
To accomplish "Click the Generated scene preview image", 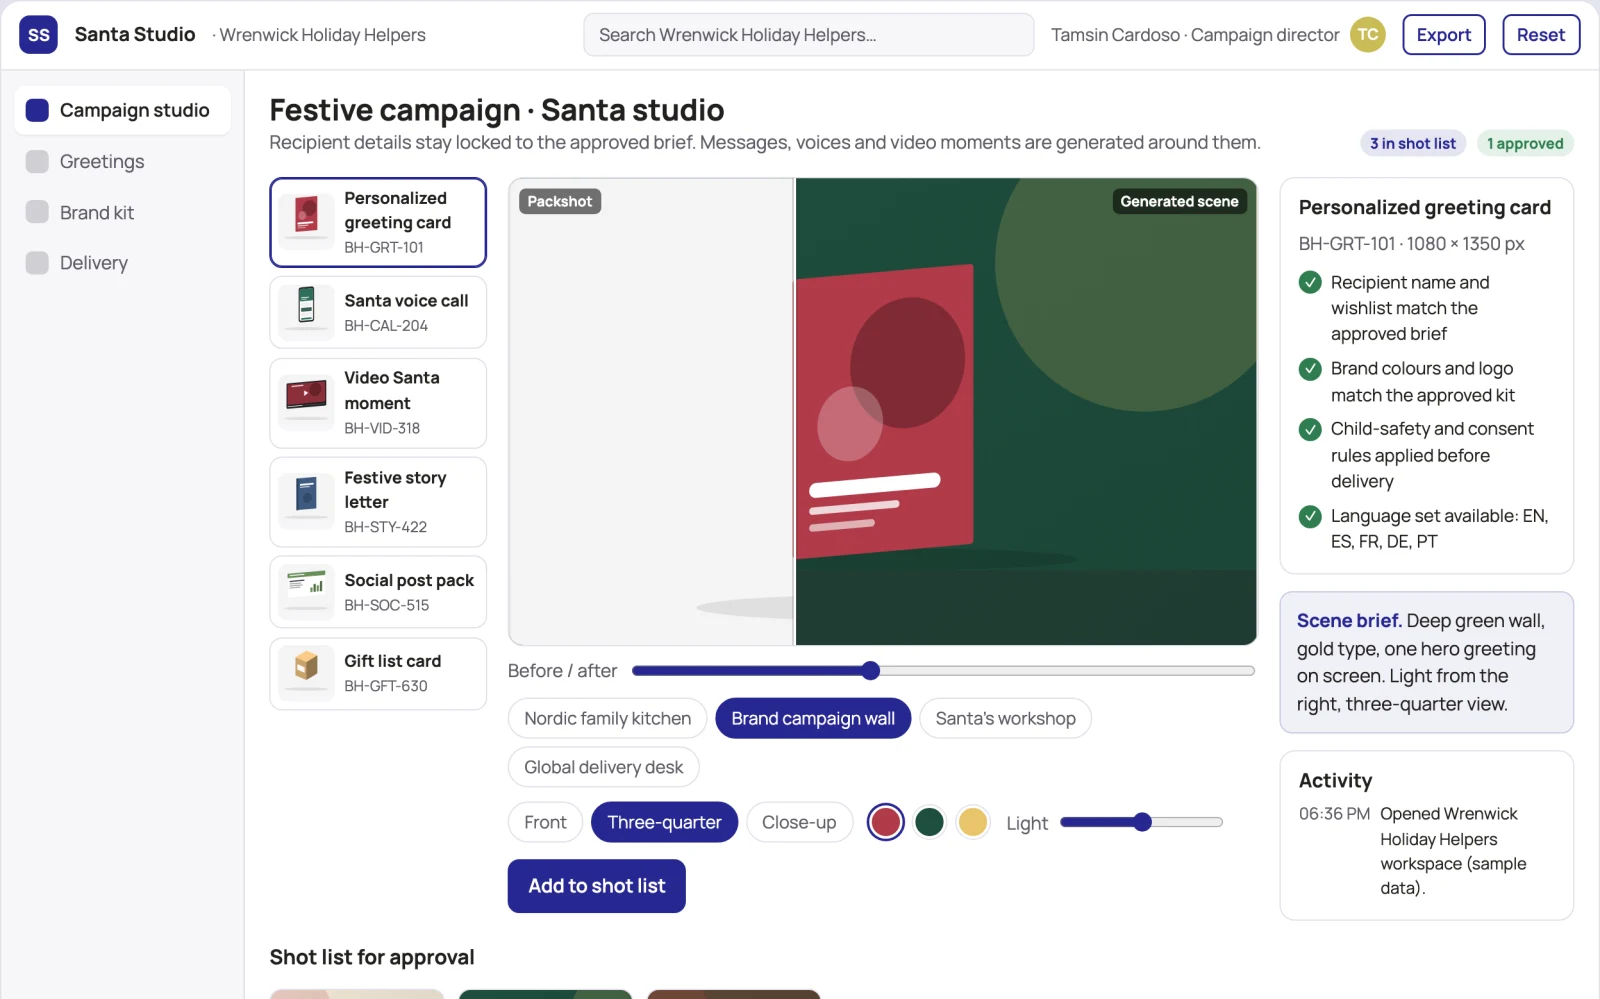I will [1026, 412].
